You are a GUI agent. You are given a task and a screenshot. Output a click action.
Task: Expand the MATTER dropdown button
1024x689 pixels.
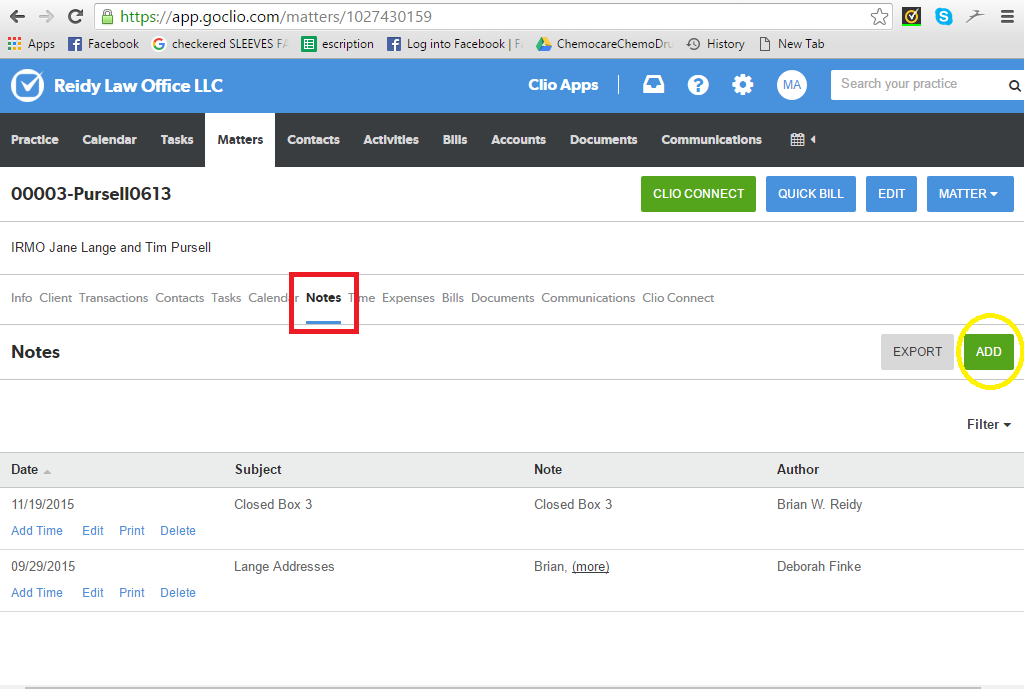pos(970,194)
